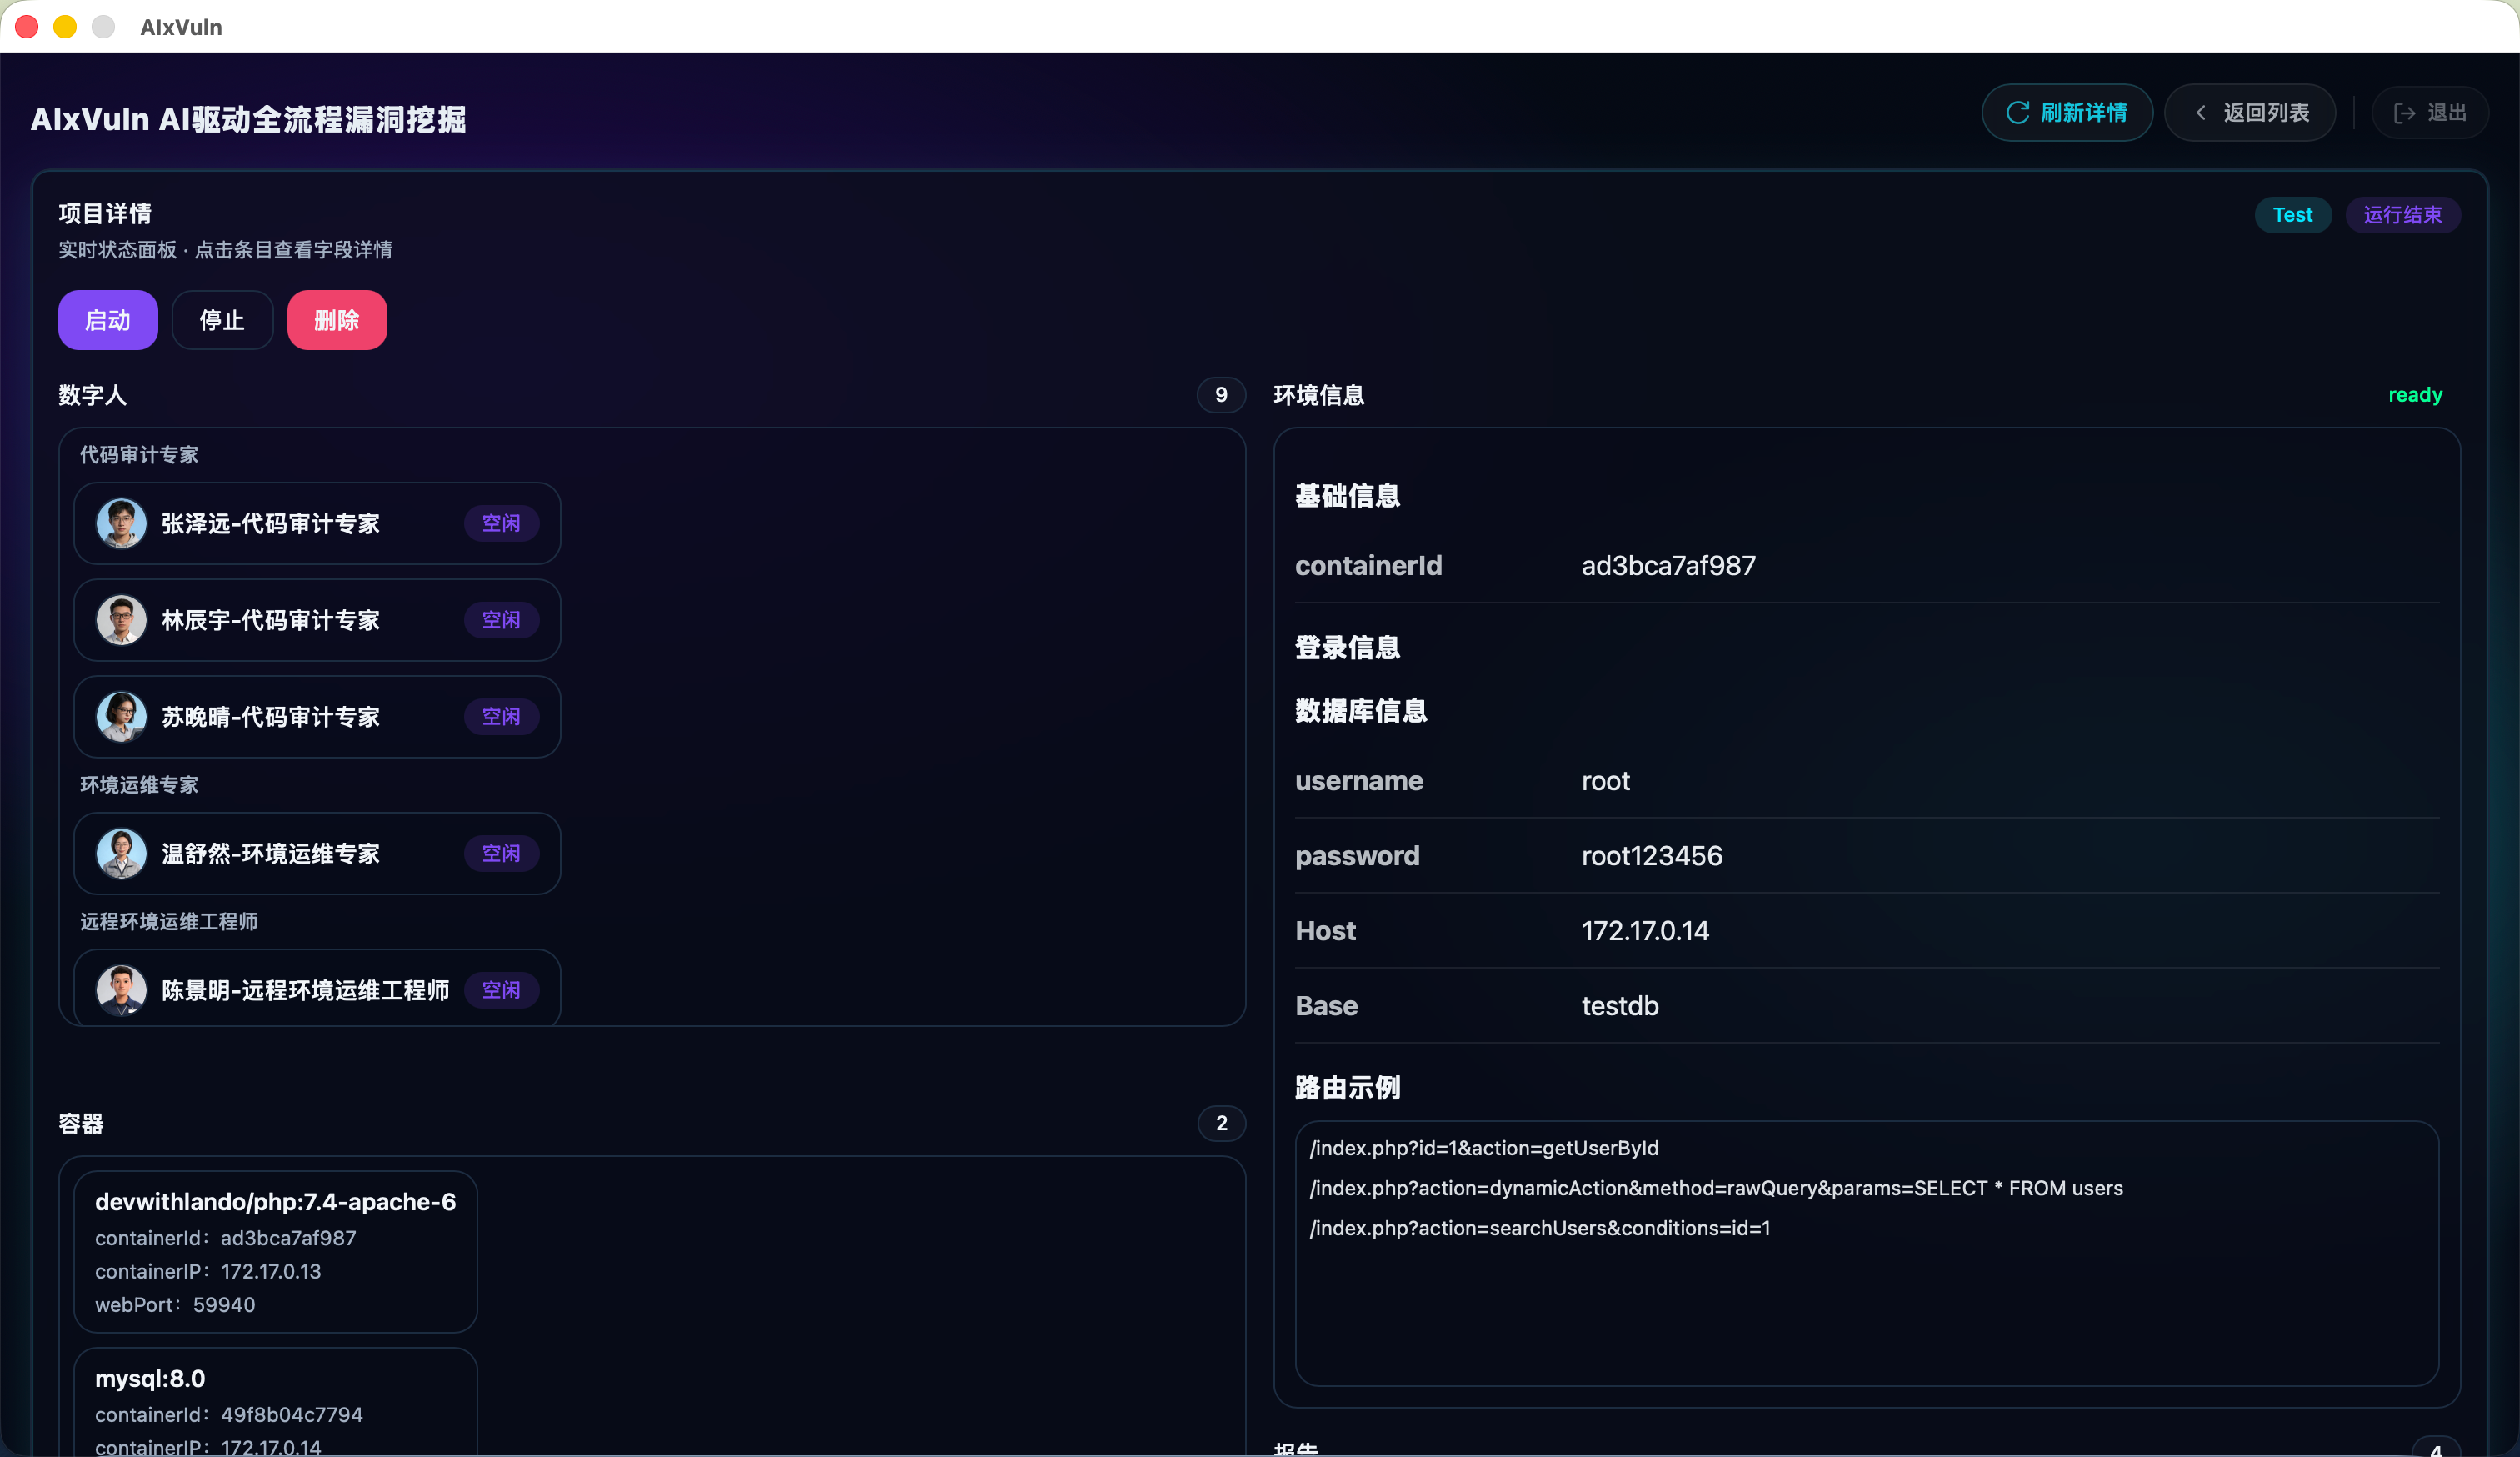Click the 数字人 panel heading
2520x1457 pixels.
click(x=93, y=395)
